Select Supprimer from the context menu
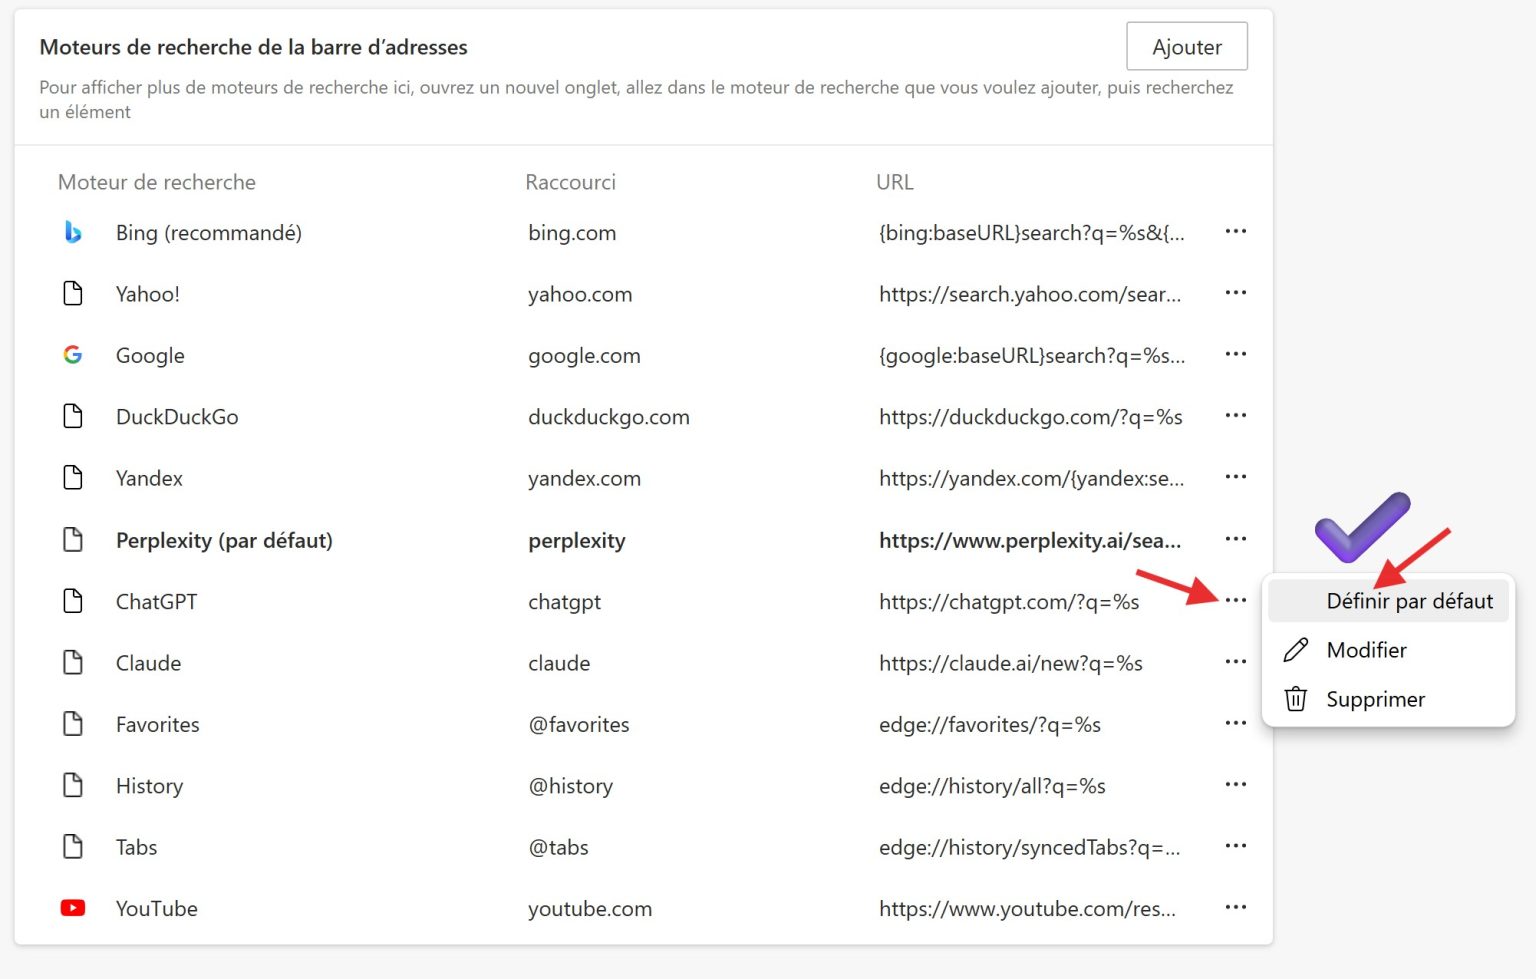This screenshot has width=1536, height=979. [1376, 699]
